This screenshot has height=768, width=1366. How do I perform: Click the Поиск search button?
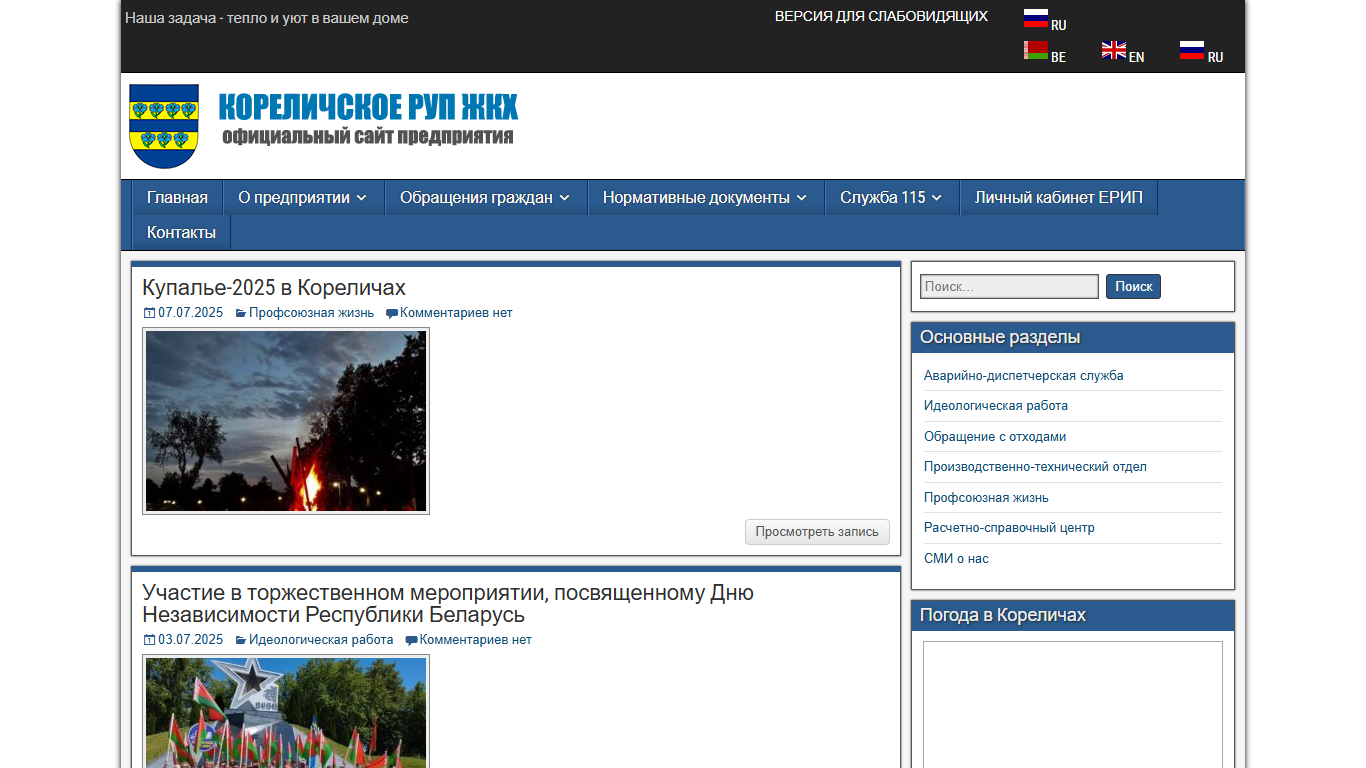[x=1133, y=286]
